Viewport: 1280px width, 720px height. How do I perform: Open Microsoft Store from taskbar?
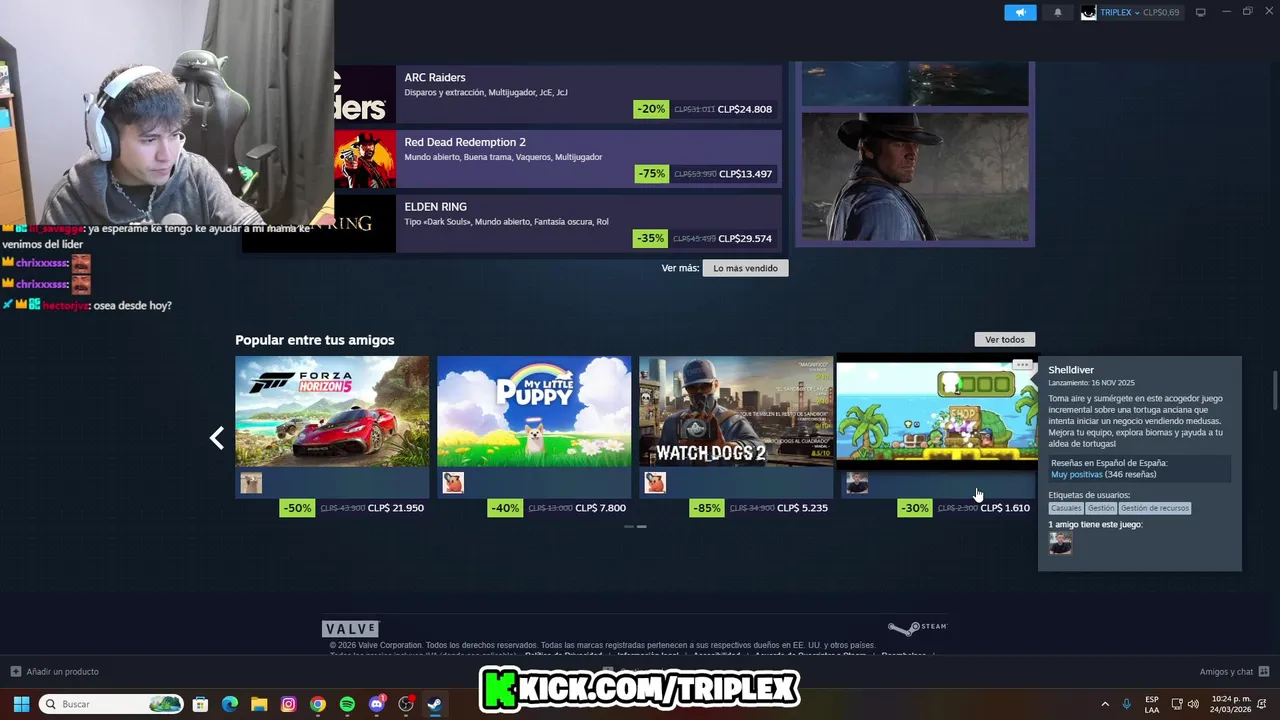(200, 704)
